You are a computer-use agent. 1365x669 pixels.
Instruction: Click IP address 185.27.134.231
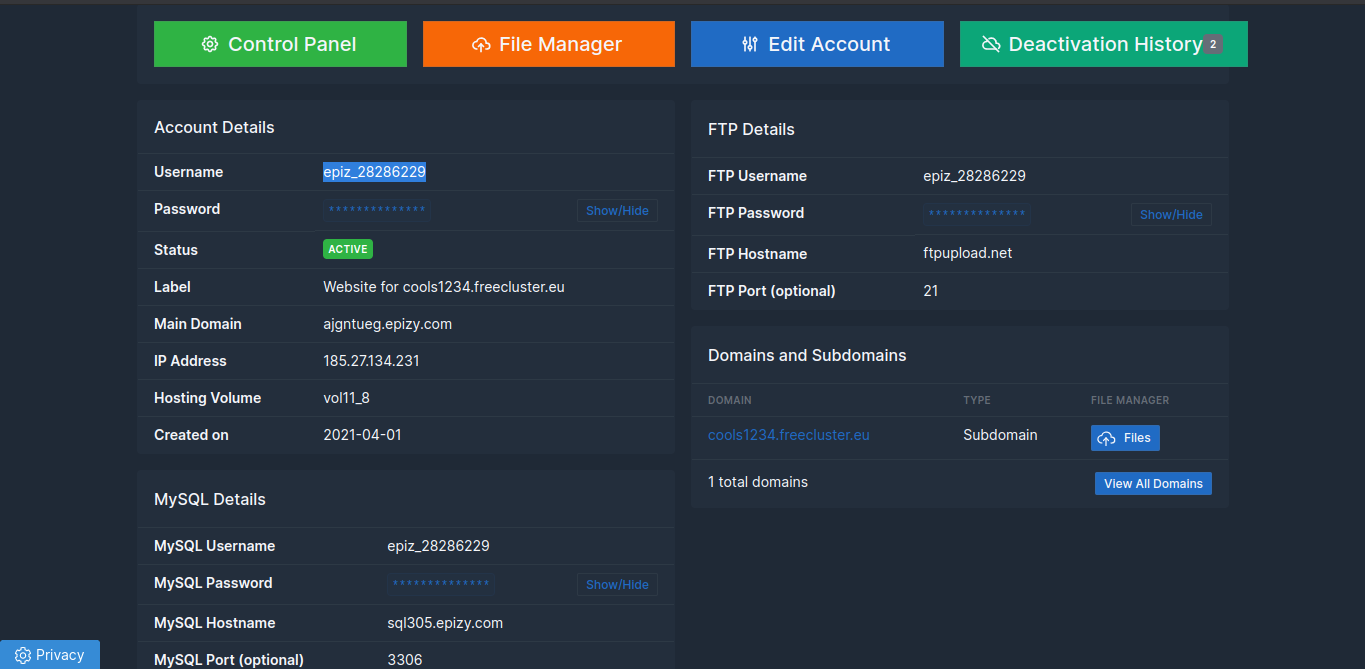click(x=371, y=361)
